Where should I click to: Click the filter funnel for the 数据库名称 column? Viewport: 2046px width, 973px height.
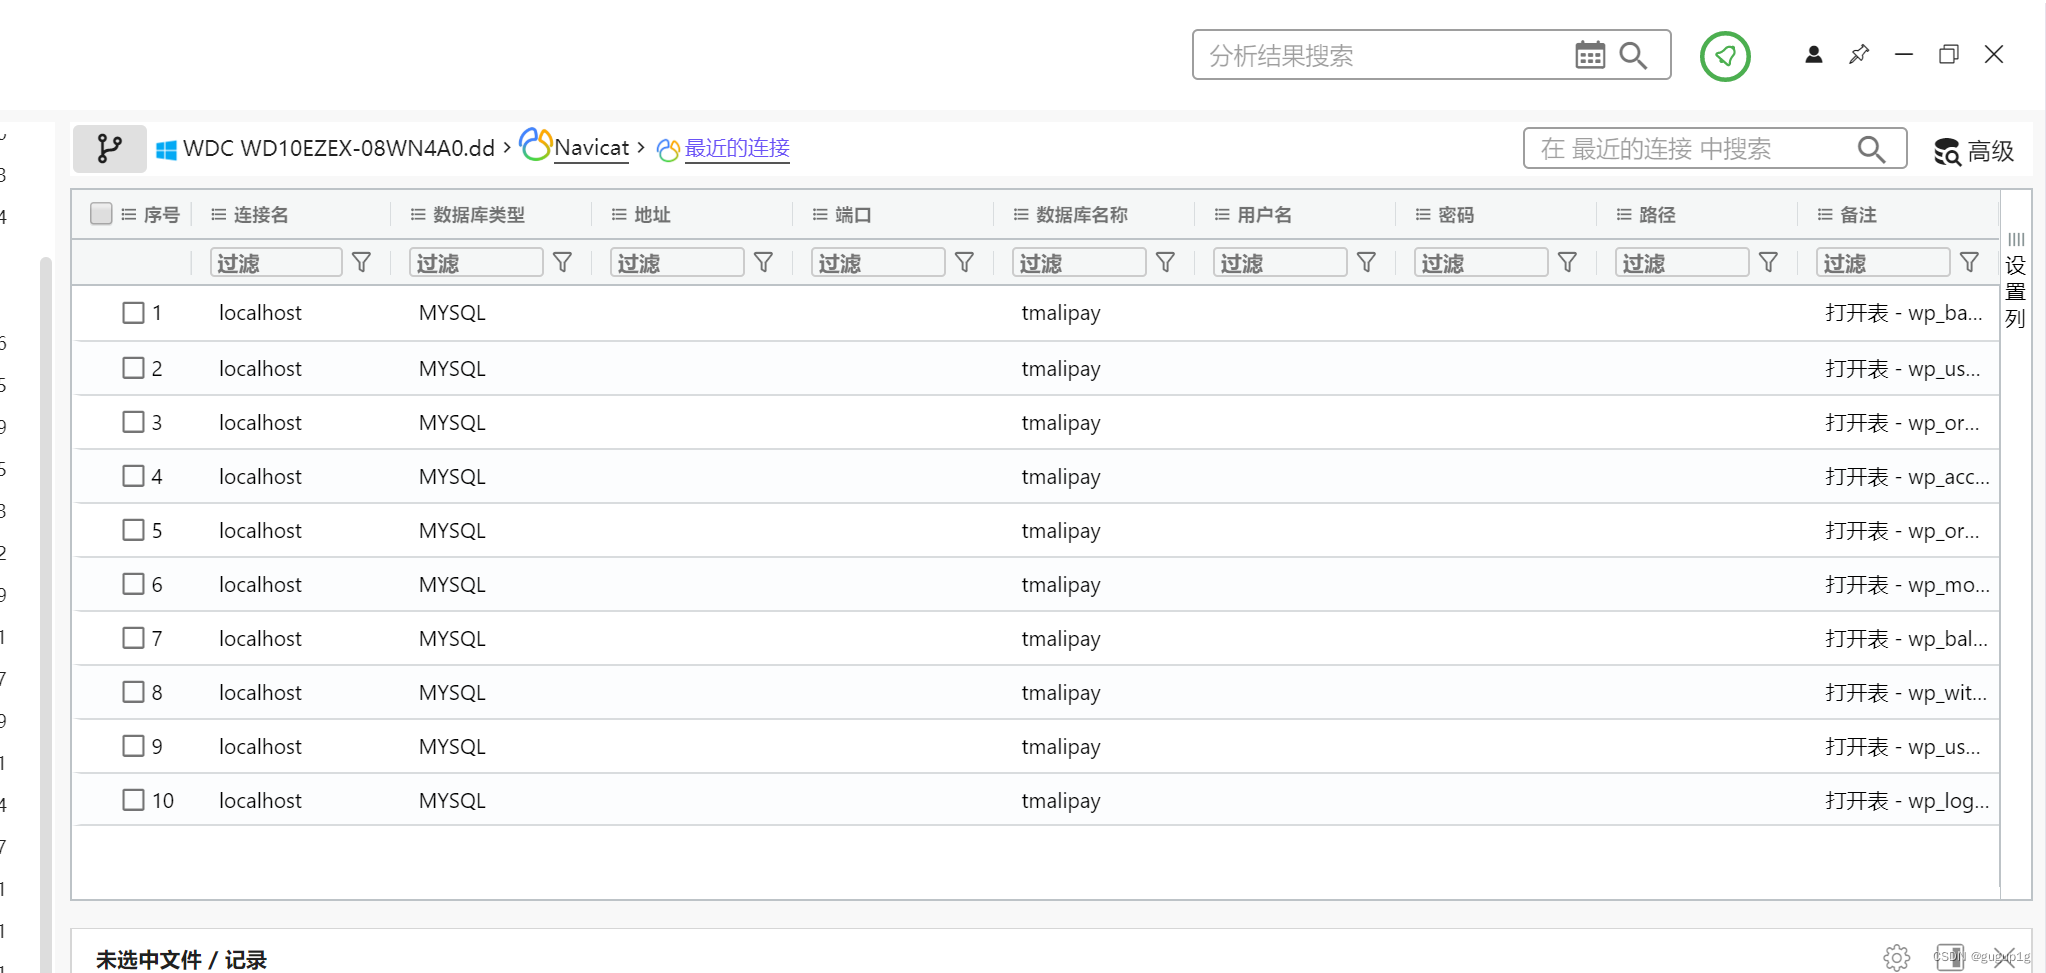(x=1166, y=262)
